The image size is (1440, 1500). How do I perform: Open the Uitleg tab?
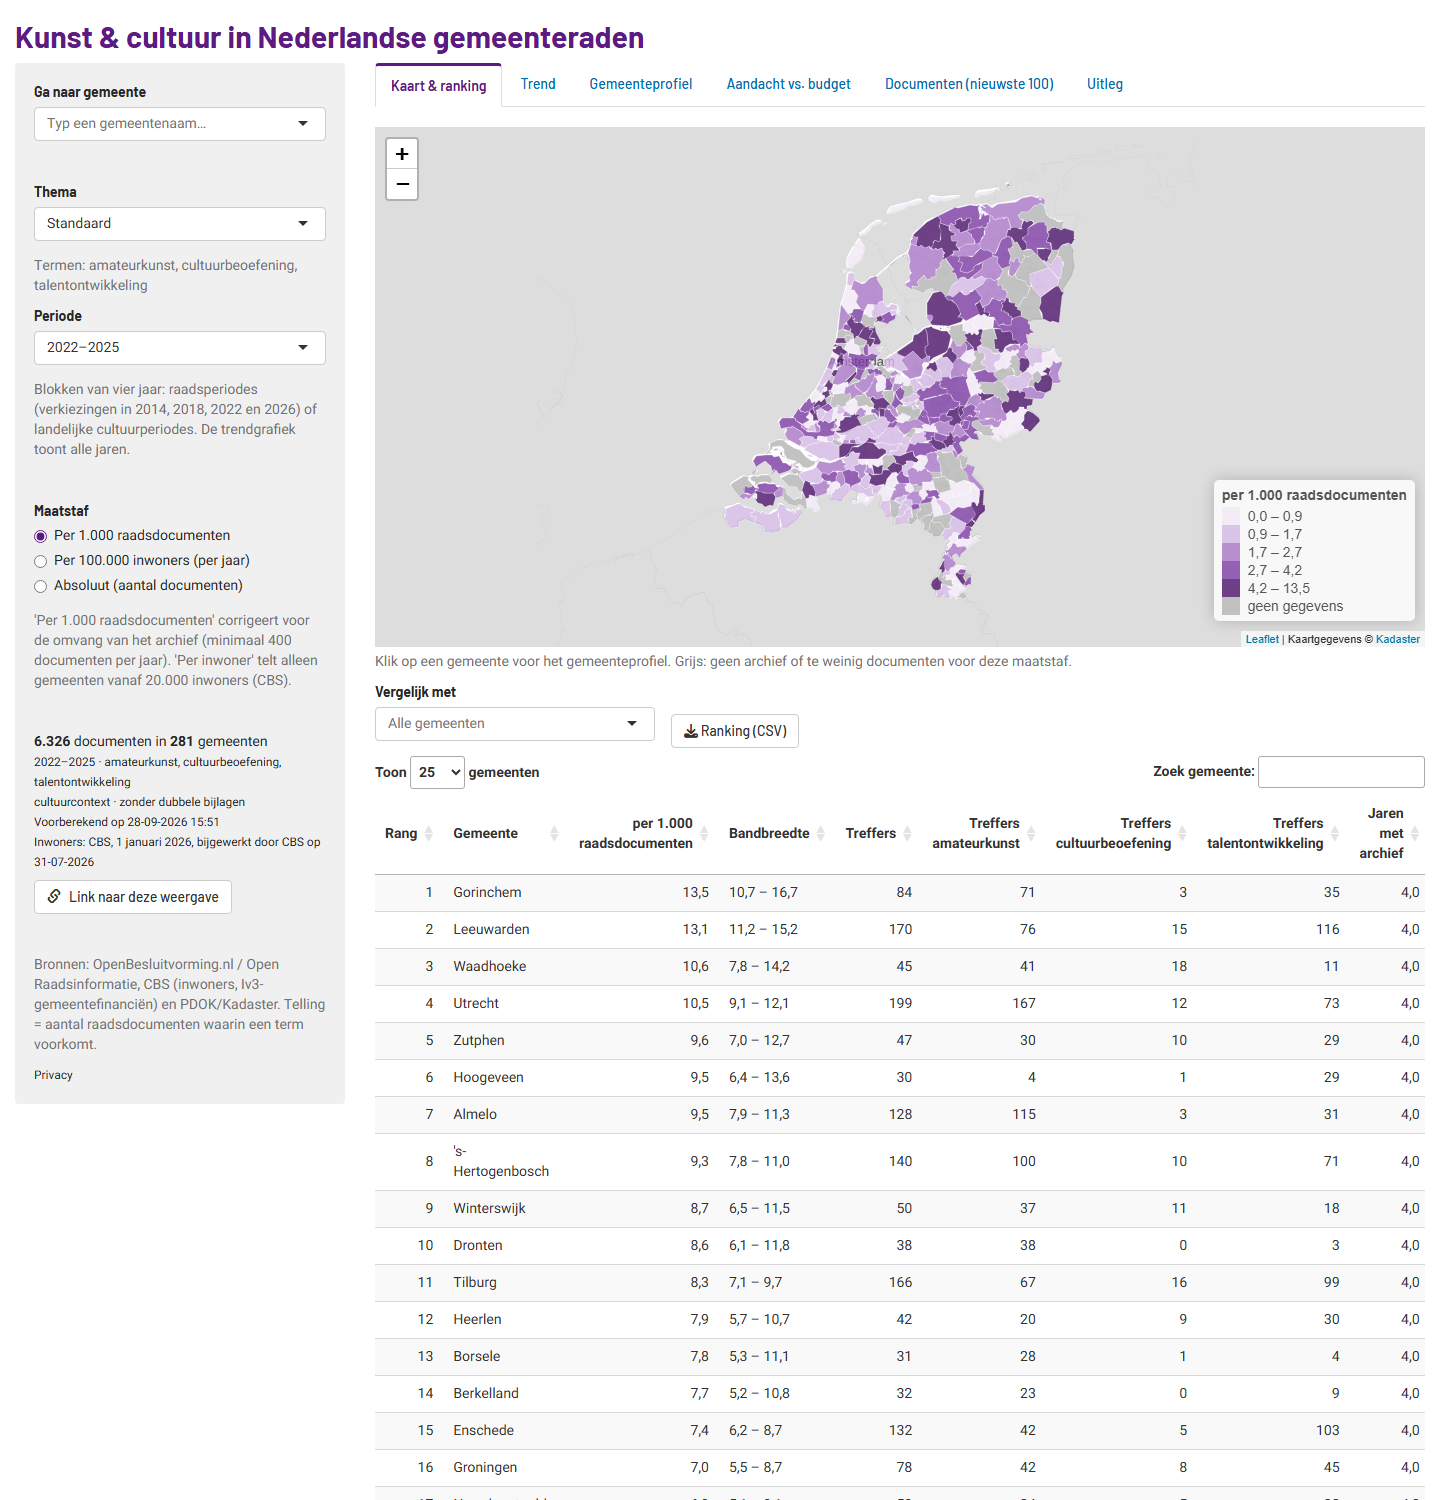tap(1105, 84)
